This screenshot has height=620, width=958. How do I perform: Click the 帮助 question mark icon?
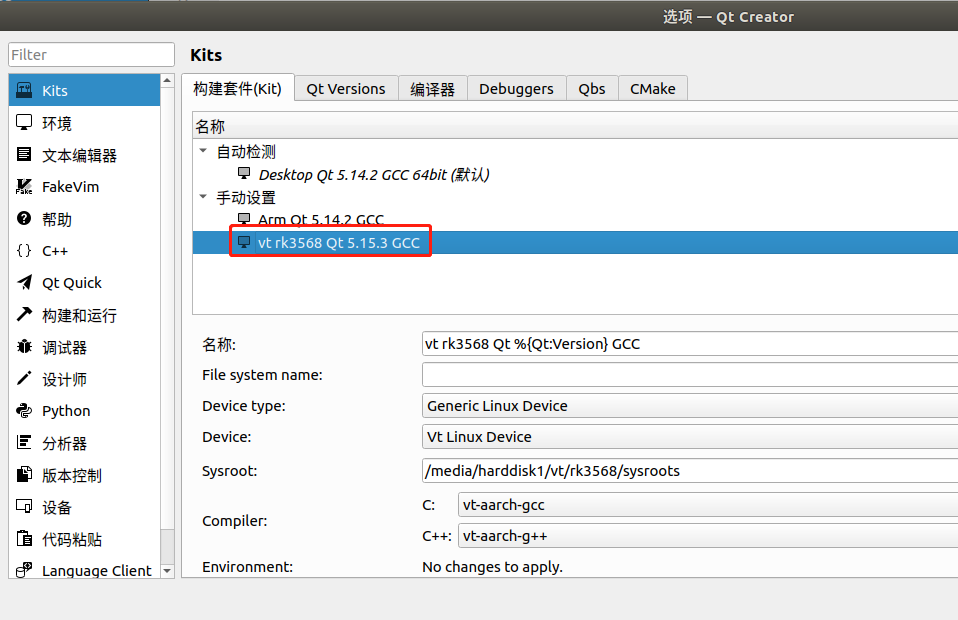click(25, 219)
